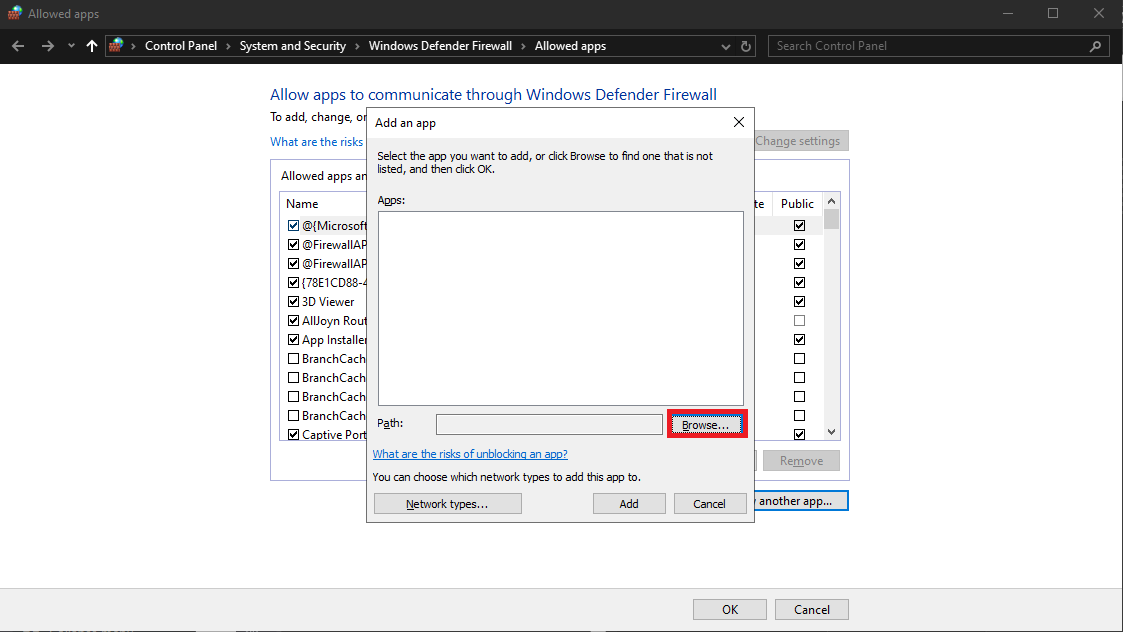Open the address bar dropdown chevron
This screenshot has width=1123, height=632.
pos(725,45)
